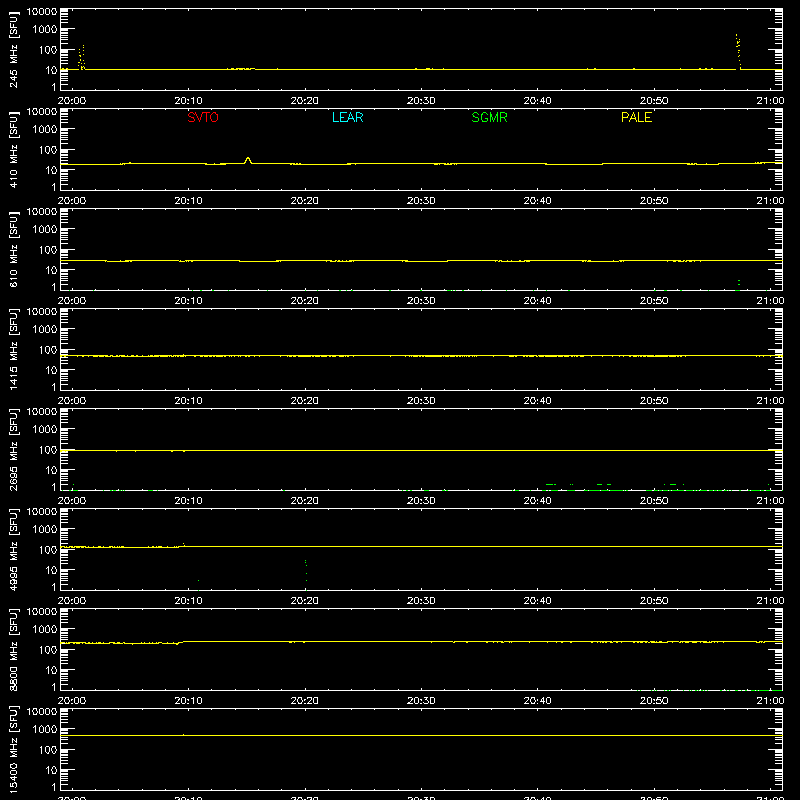
Task: Click the dotted spike near 20:01 on the 245 MHz trace
Action: pyautogui.click(x=81, y=57)
